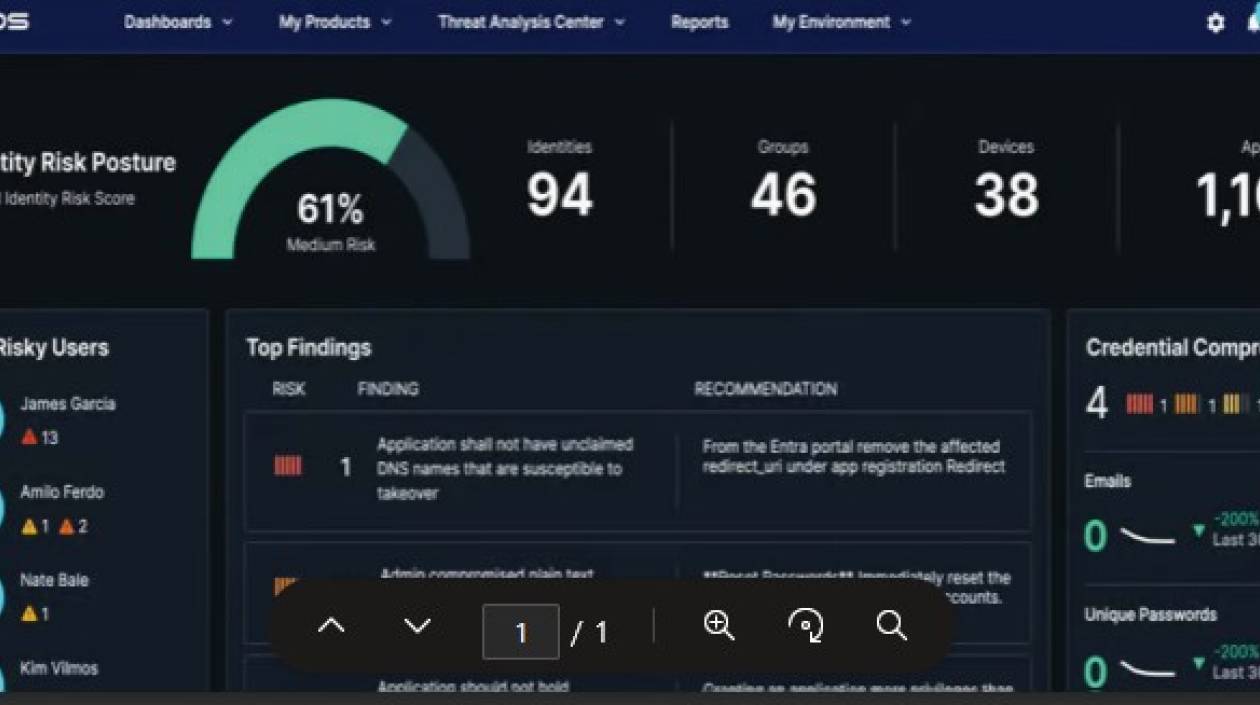The height and width of the screenshot is (705, 1260).
Task: Expand the My Environment dropdown
Action: (x=906, y=21)
